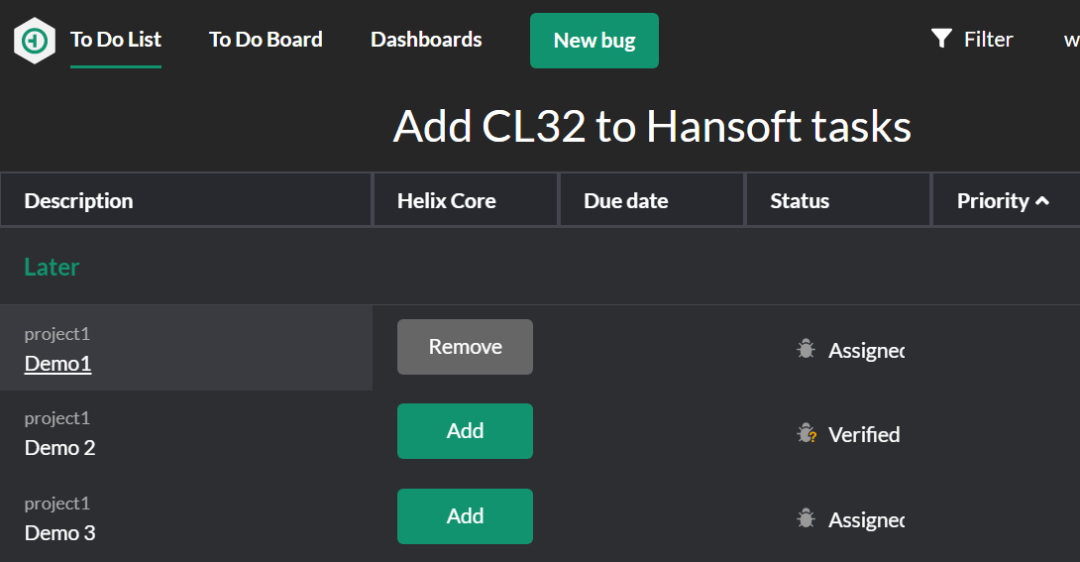Remove CL32 from the Demo1 task
The image size is (1080, 562).
(465, 347)
